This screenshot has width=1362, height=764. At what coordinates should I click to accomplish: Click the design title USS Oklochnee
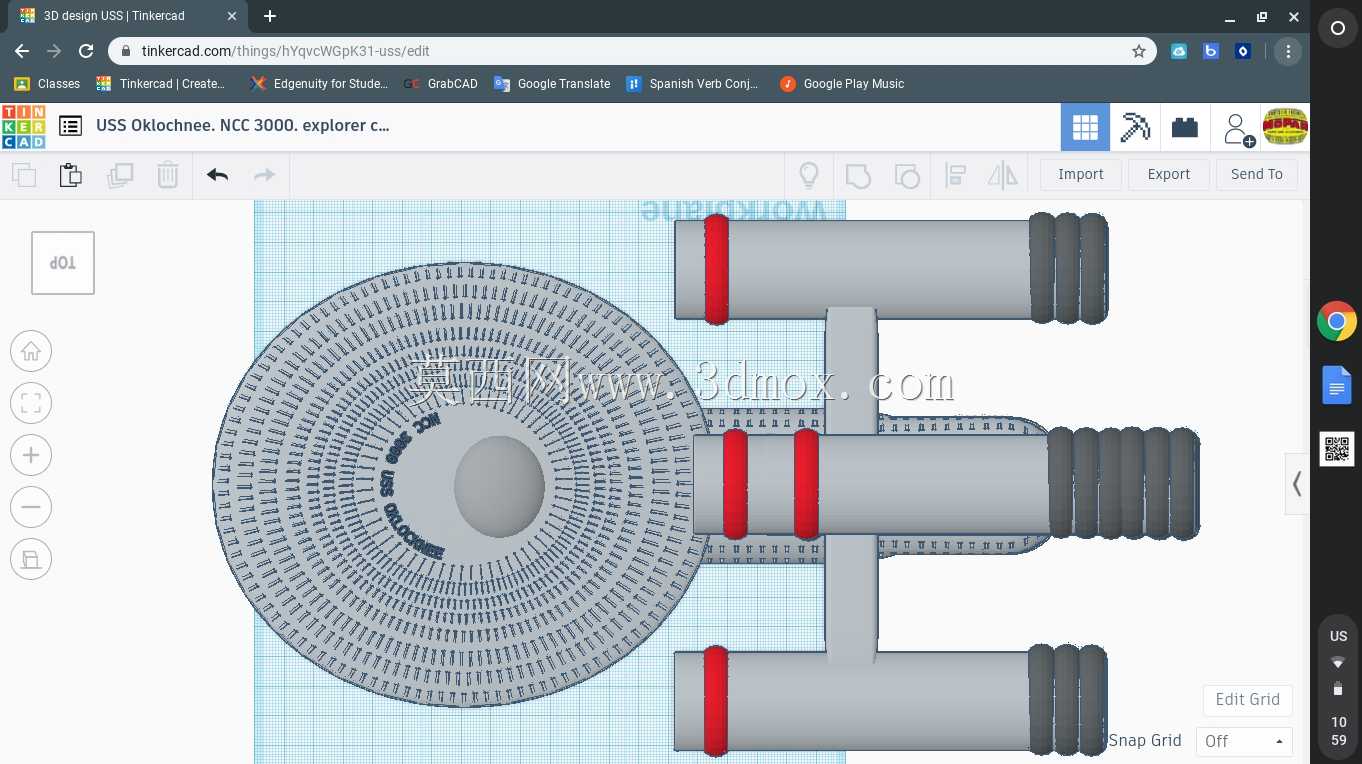(x=243, y=126)
